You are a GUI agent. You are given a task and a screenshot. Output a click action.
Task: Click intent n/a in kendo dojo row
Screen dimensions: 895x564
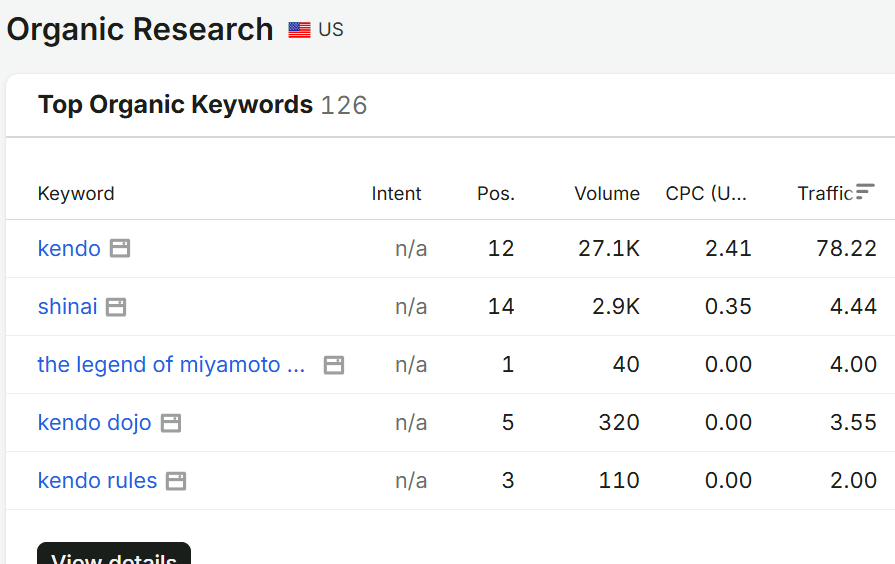click(x=411, y=423)
